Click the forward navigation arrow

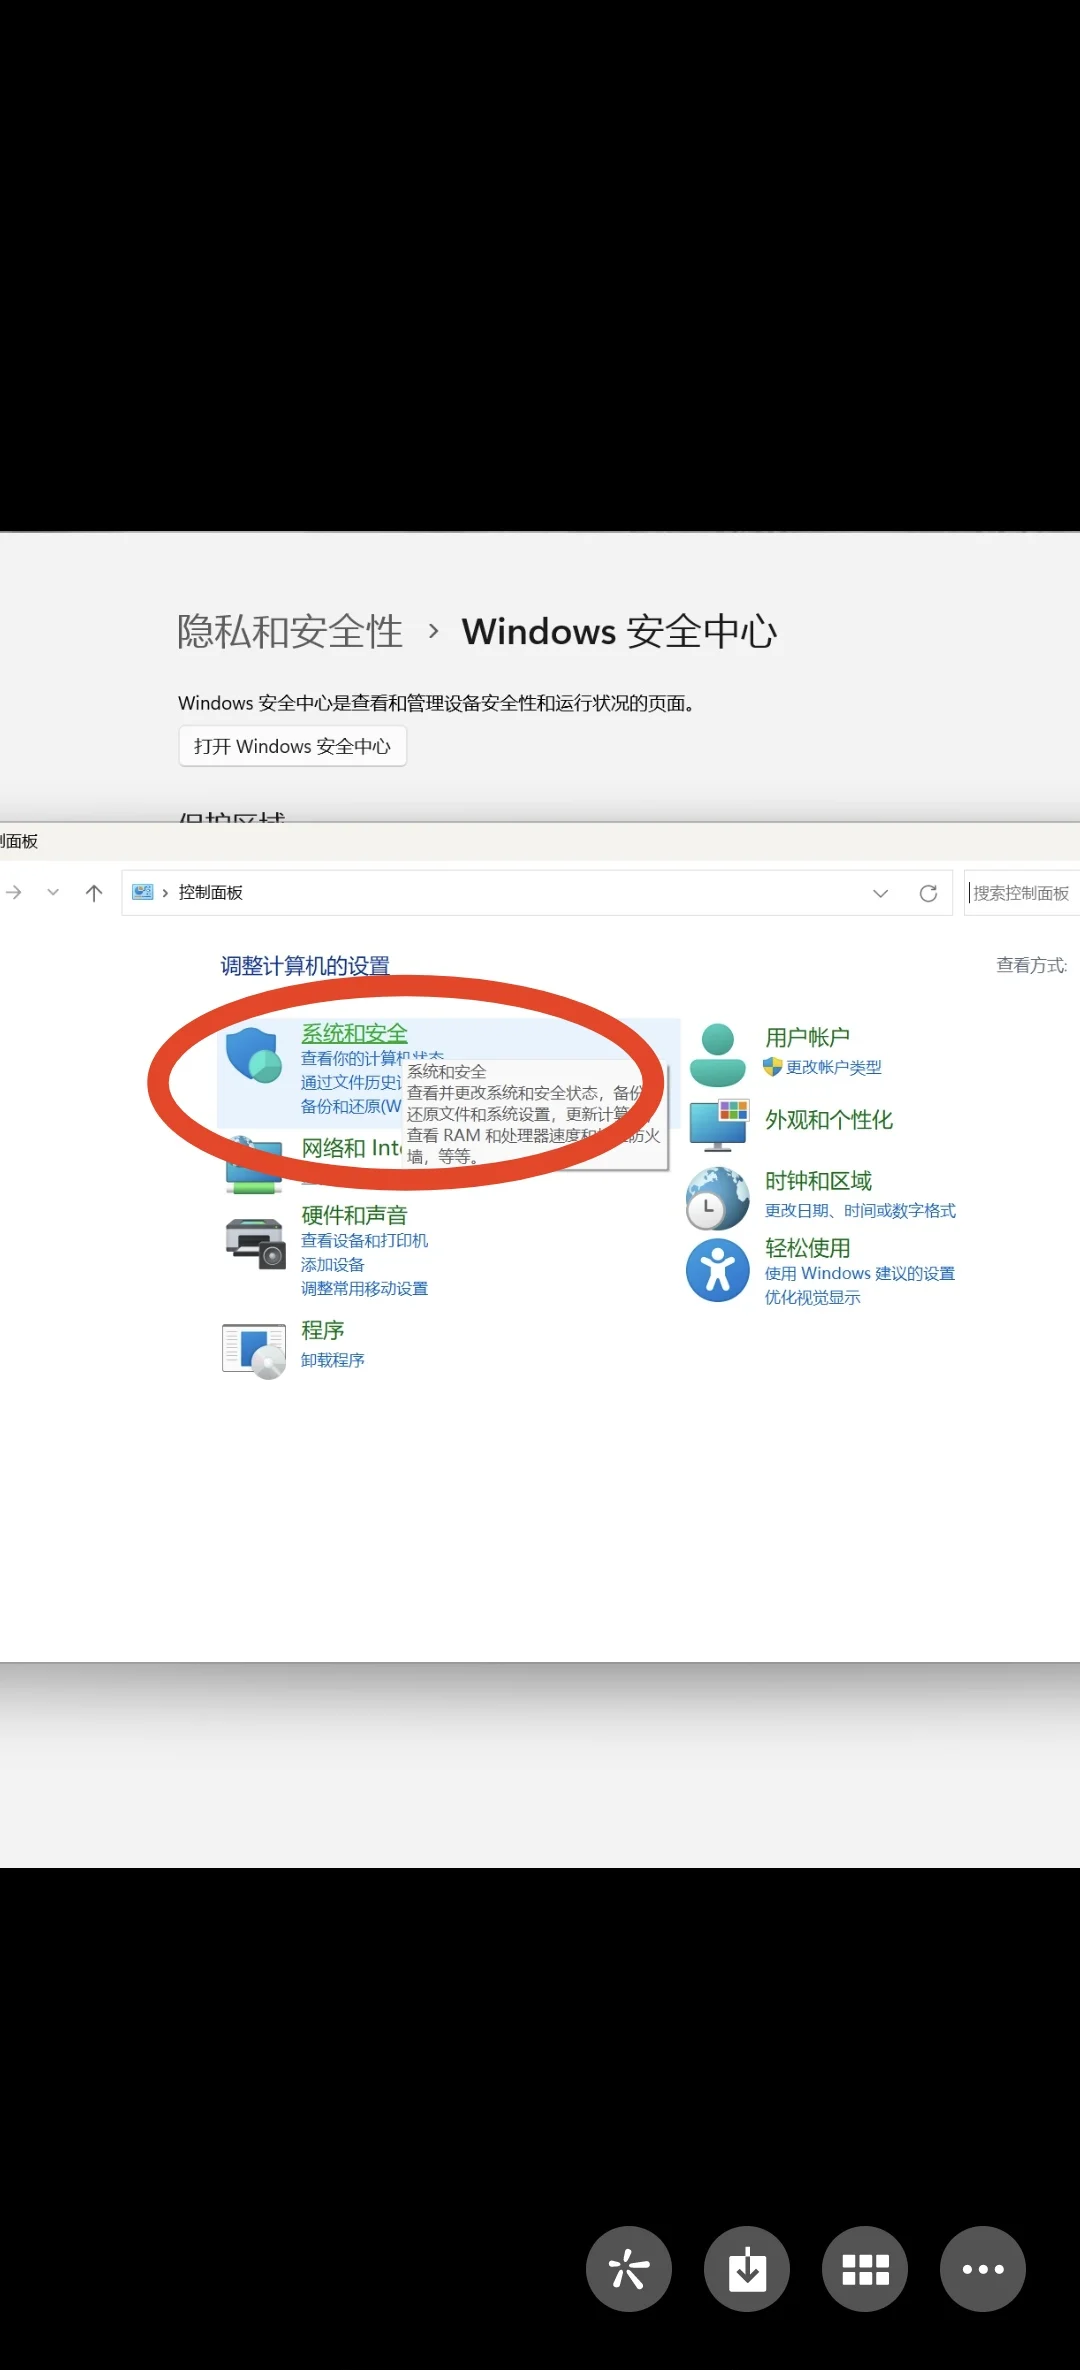(x=14, y=892)
